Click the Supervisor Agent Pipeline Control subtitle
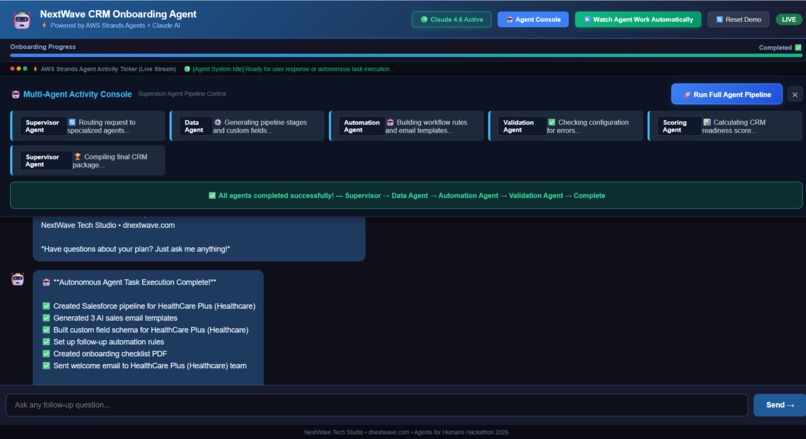Image resolution: width=806 pixels, height=439 pixels. (182, 94)
